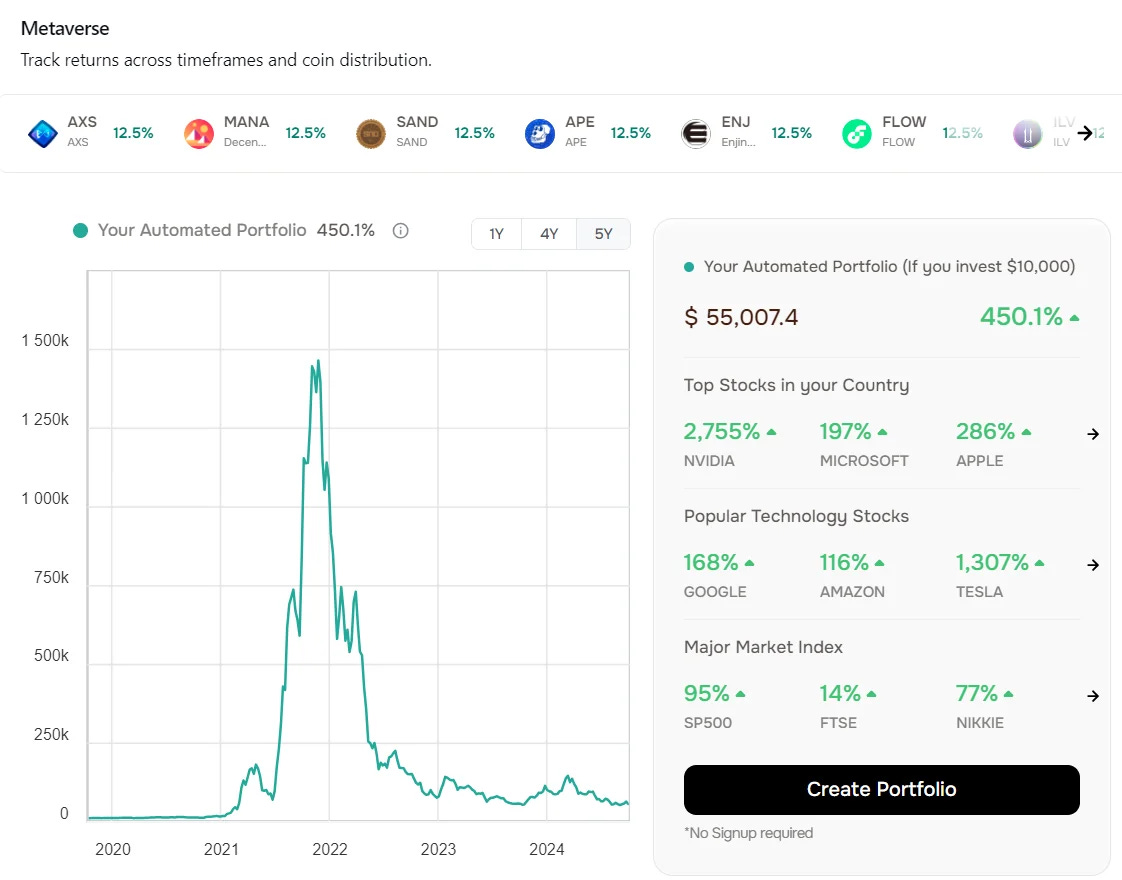This screenshot has width=1122, height=880.
Task: Click the Top Stocks in your Country heading
Action: tap(796, 385)
